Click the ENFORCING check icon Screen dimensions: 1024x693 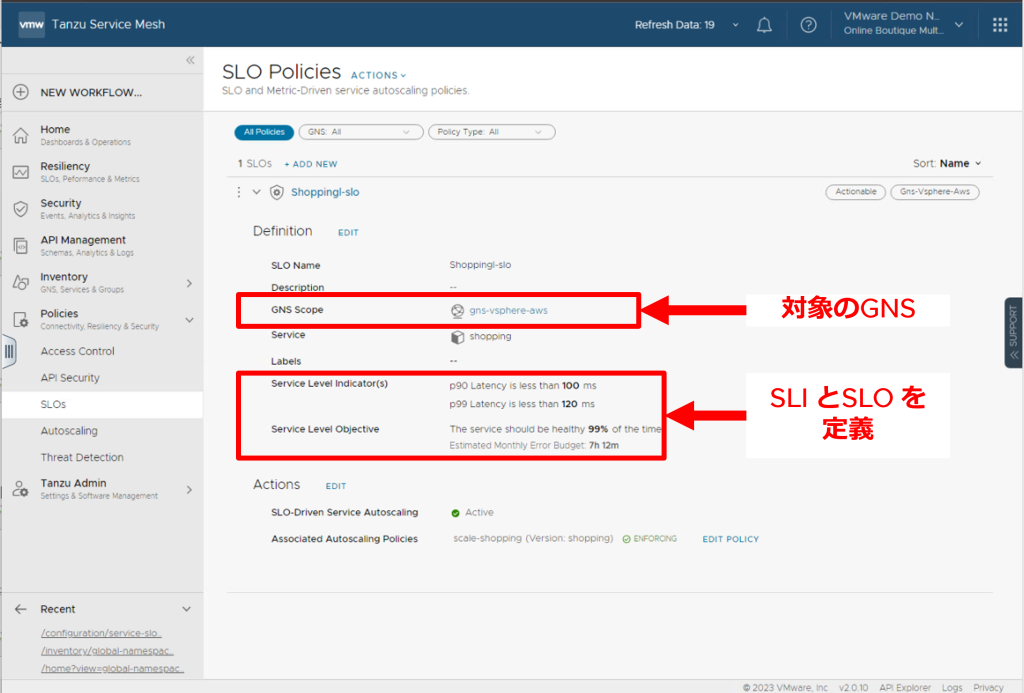pos(626,539)
